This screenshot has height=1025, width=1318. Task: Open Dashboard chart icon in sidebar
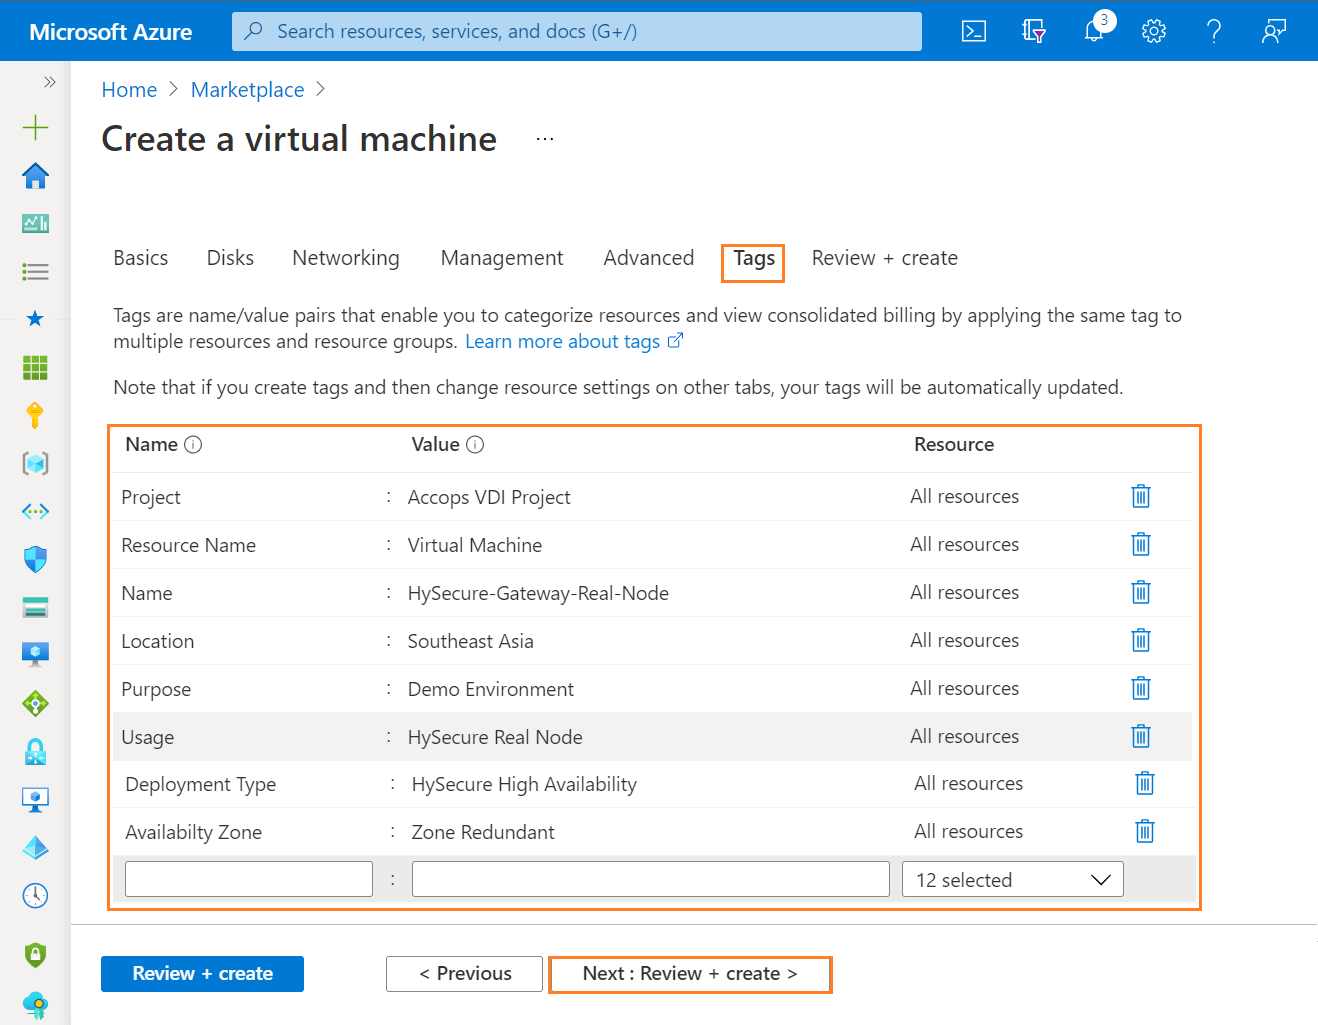(x=35, y=223)
